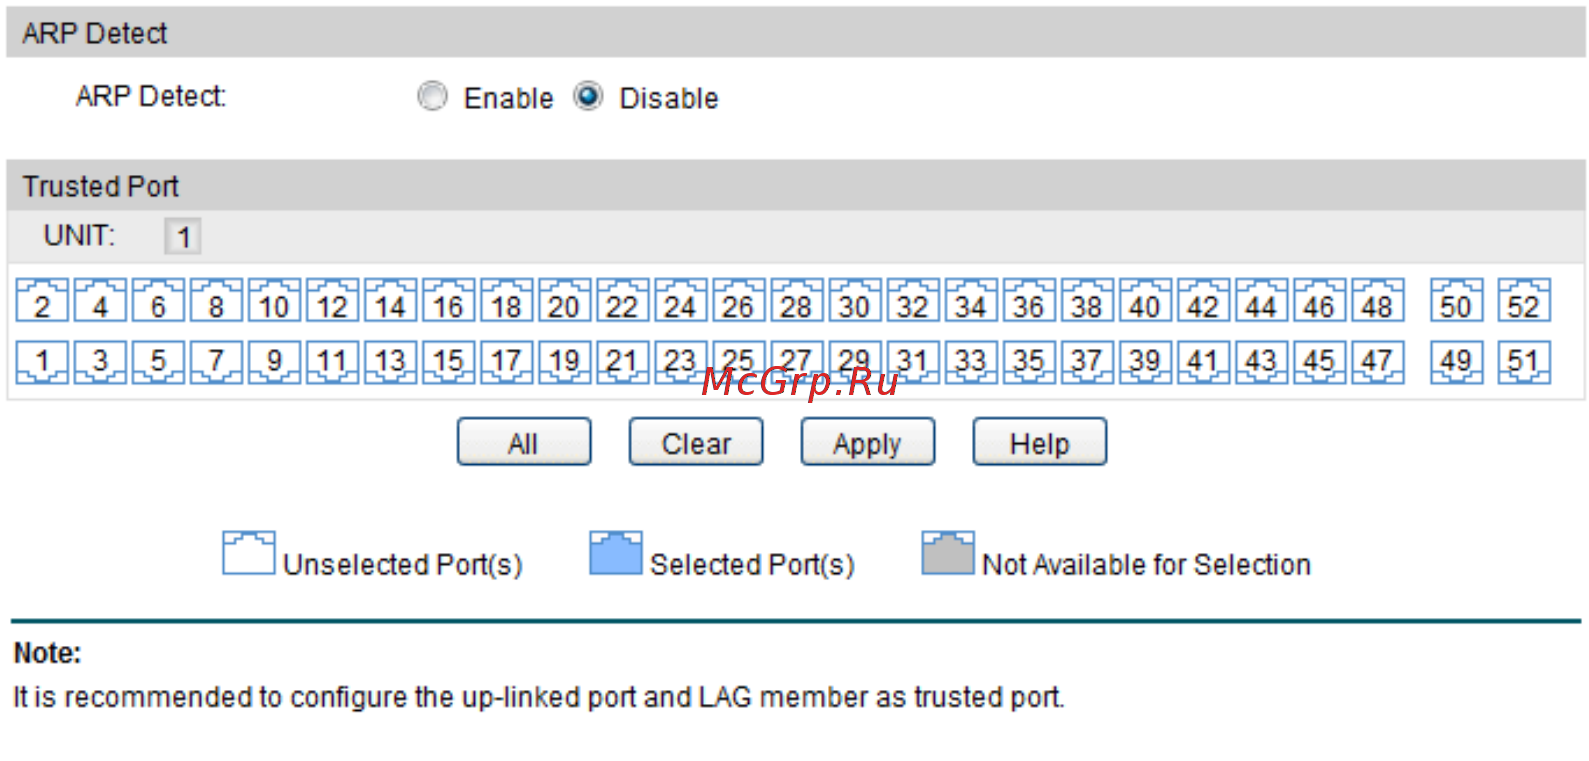Image resolution: width=1589 pixels, height=761 pixels.
Task: Click port 26 icon
Action: [738, 301]
